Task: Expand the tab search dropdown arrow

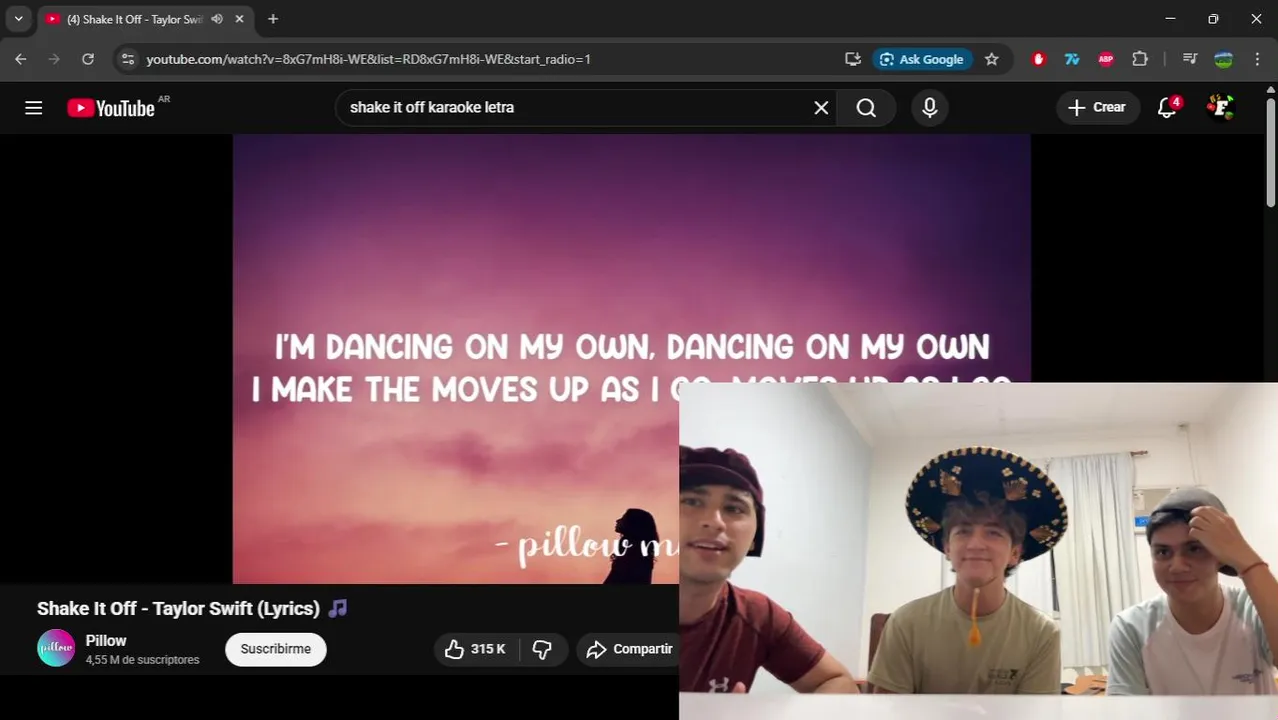Action: coord(18,19)
